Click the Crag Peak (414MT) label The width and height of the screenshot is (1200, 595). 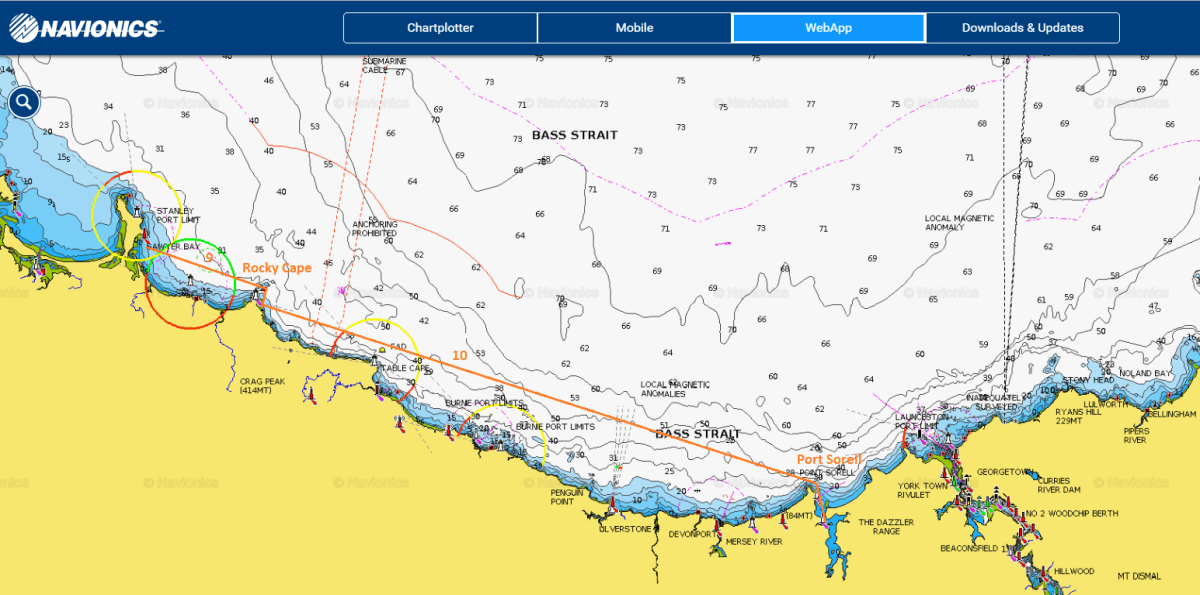coord(263,386)
